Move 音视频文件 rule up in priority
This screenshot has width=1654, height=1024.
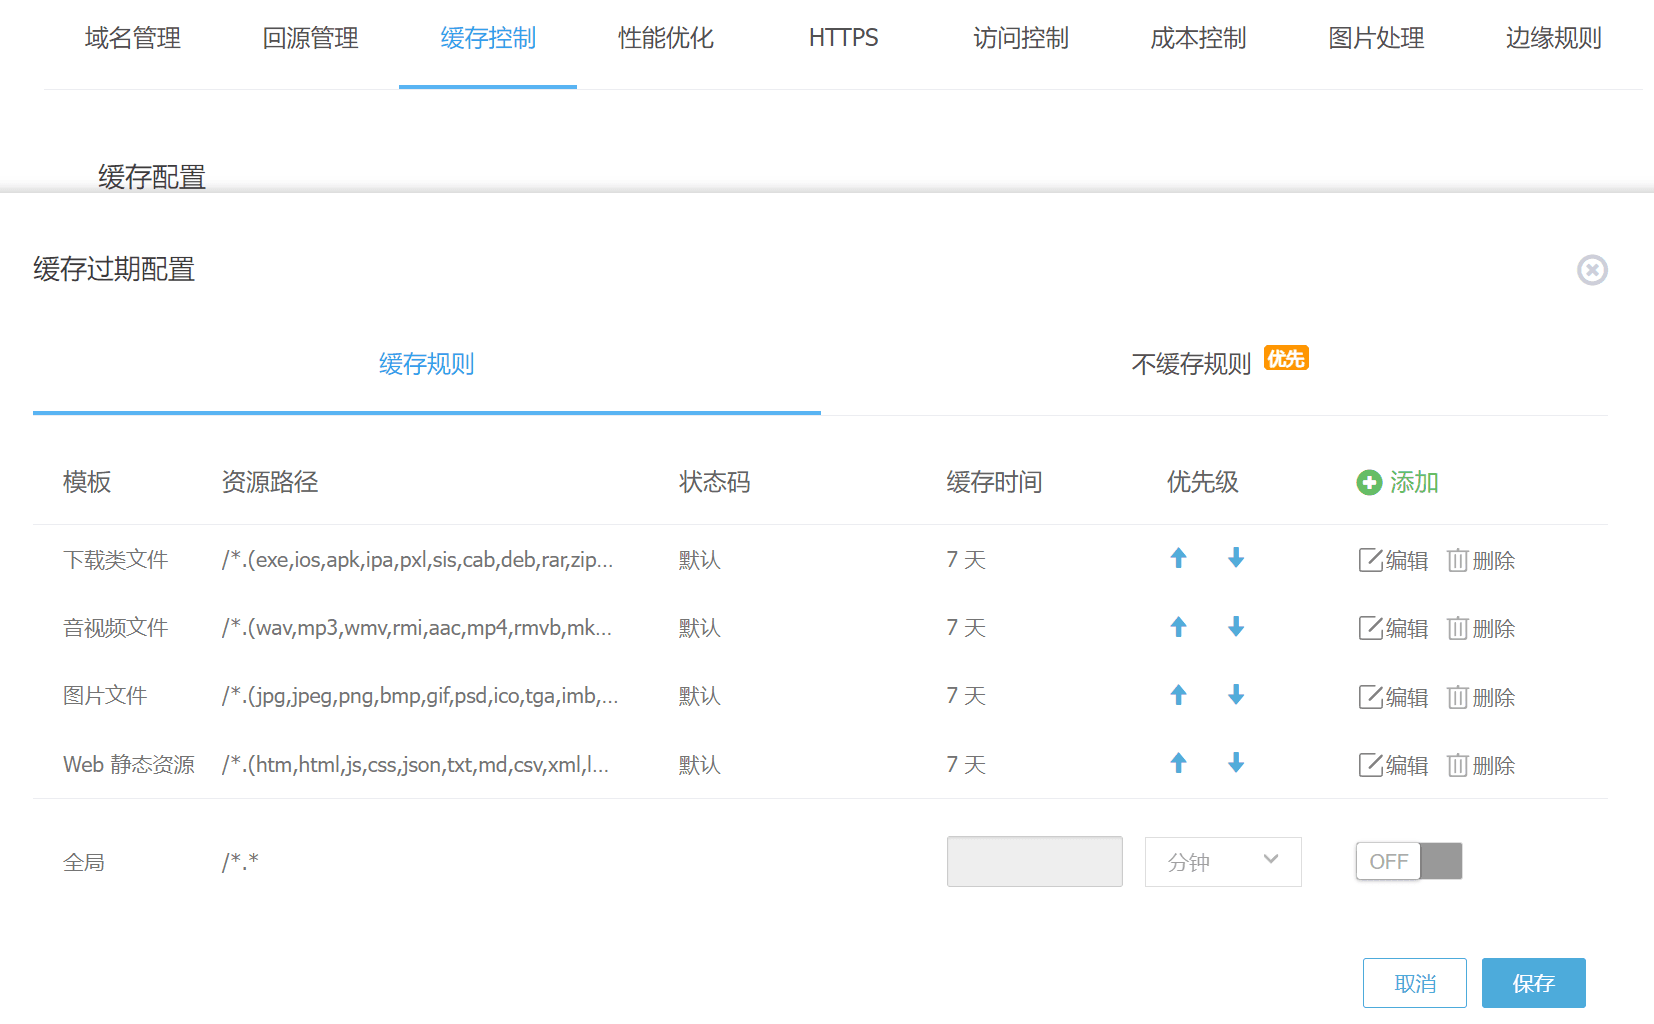[1178, 627]
